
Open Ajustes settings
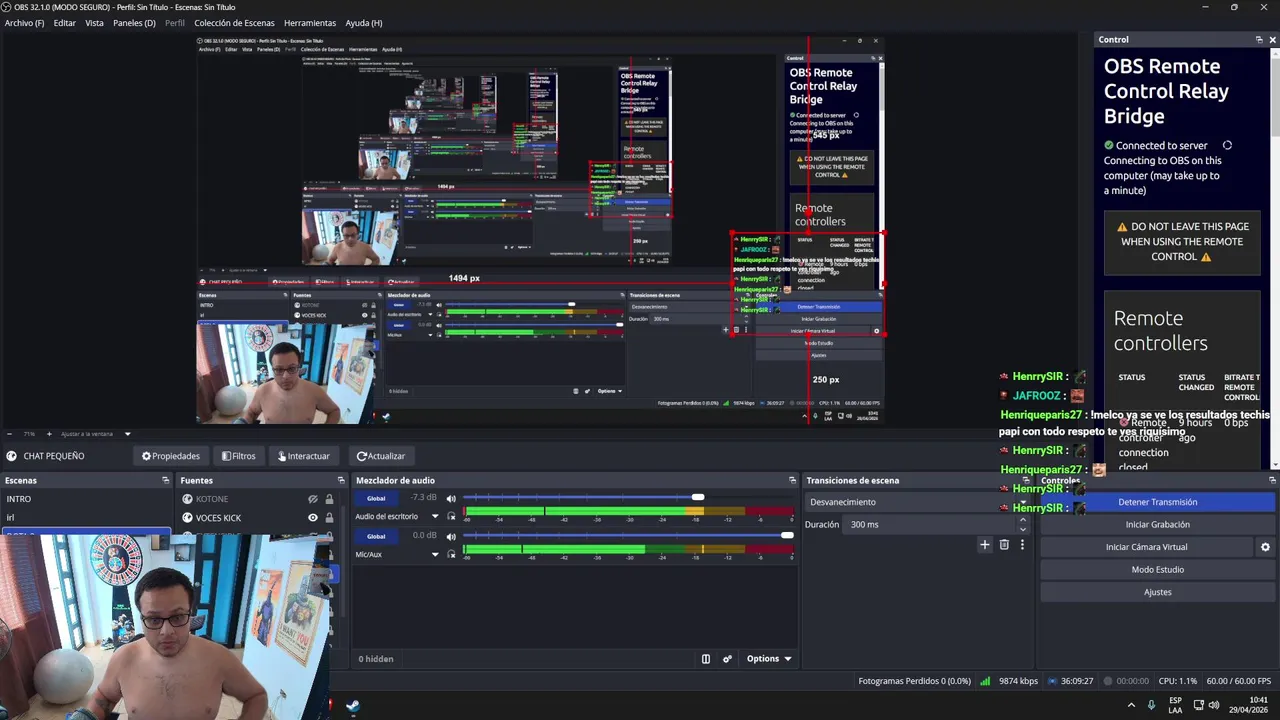coord(1158,592)
